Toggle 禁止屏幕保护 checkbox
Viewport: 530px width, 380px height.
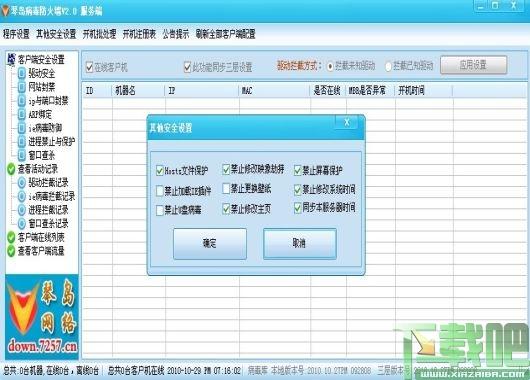(x=297, y=170)
